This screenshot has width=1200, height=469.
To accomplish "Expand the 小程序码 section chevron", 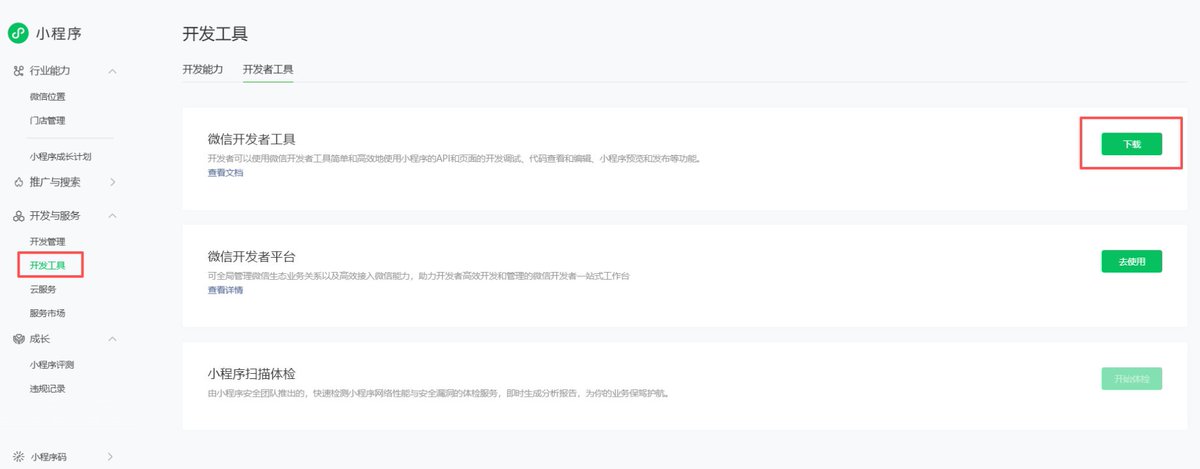I will click(x=111, y=457).
